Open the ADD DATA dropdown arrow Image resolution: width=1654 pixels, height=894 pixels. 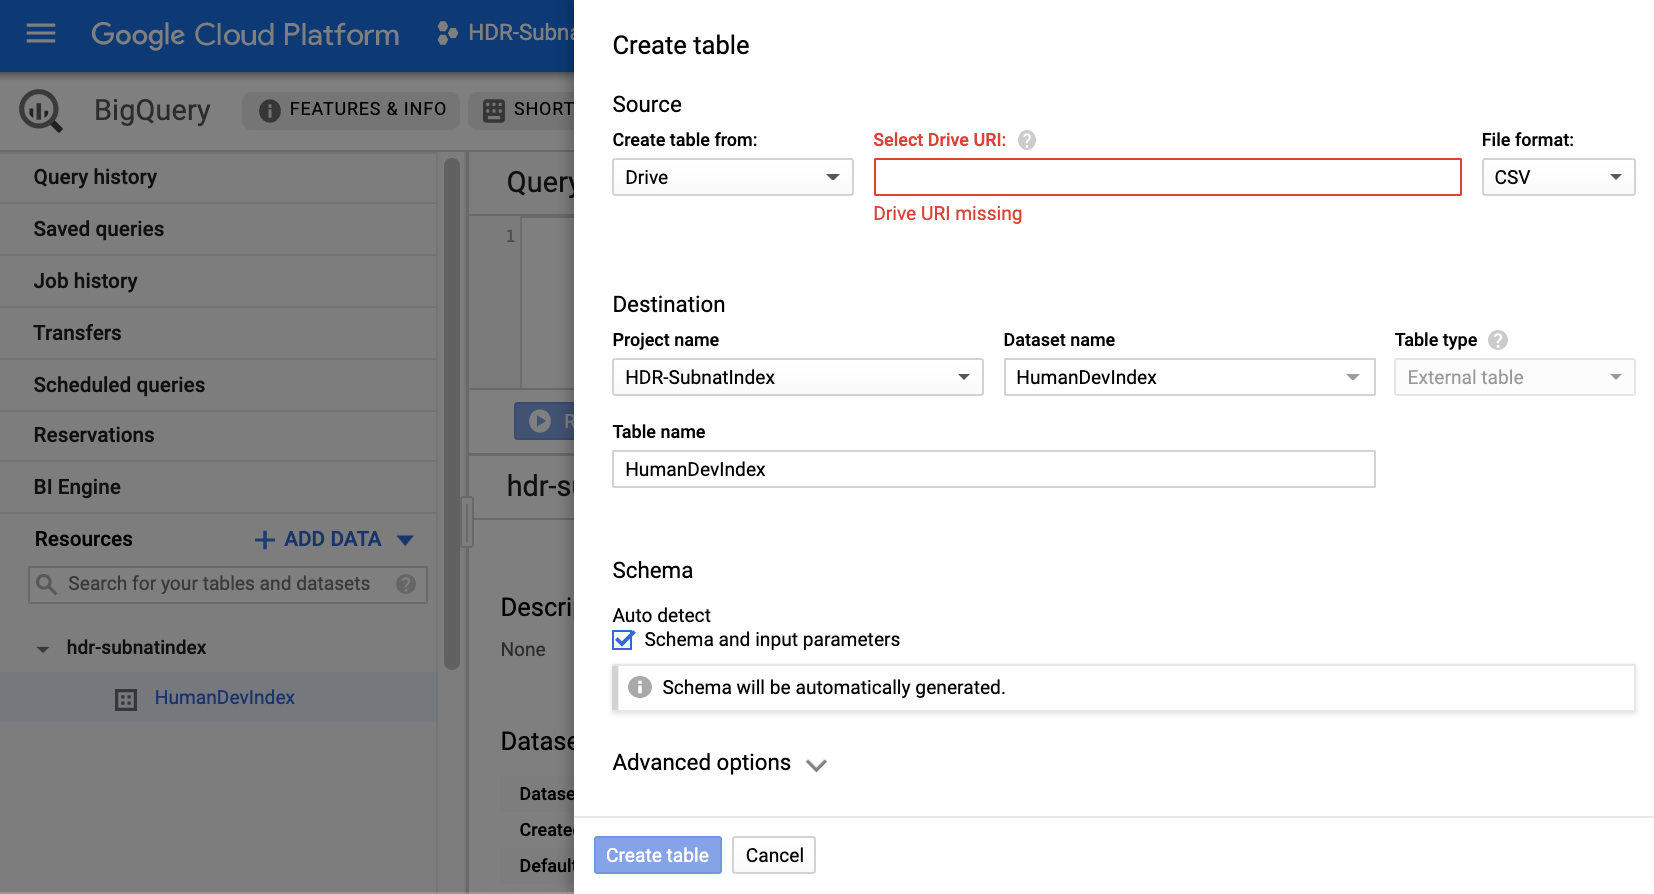[405, 540]
